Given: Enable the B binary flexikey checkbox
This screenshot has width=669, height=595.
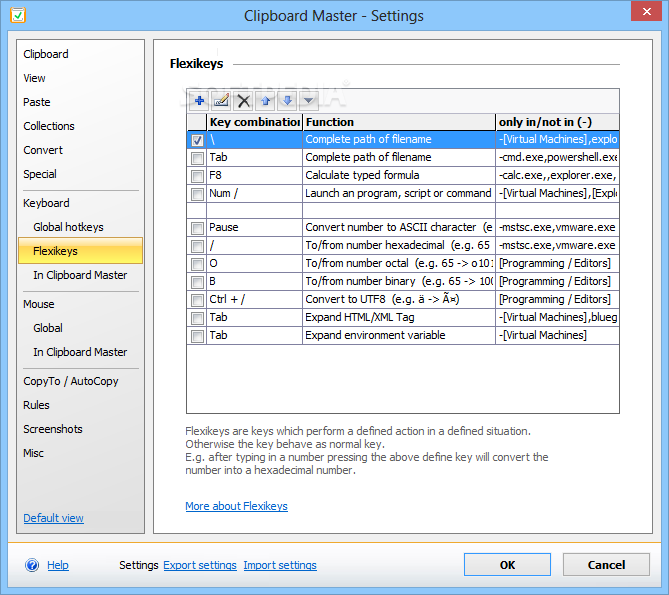Looking at the screenshot, I should coord(197,282).
